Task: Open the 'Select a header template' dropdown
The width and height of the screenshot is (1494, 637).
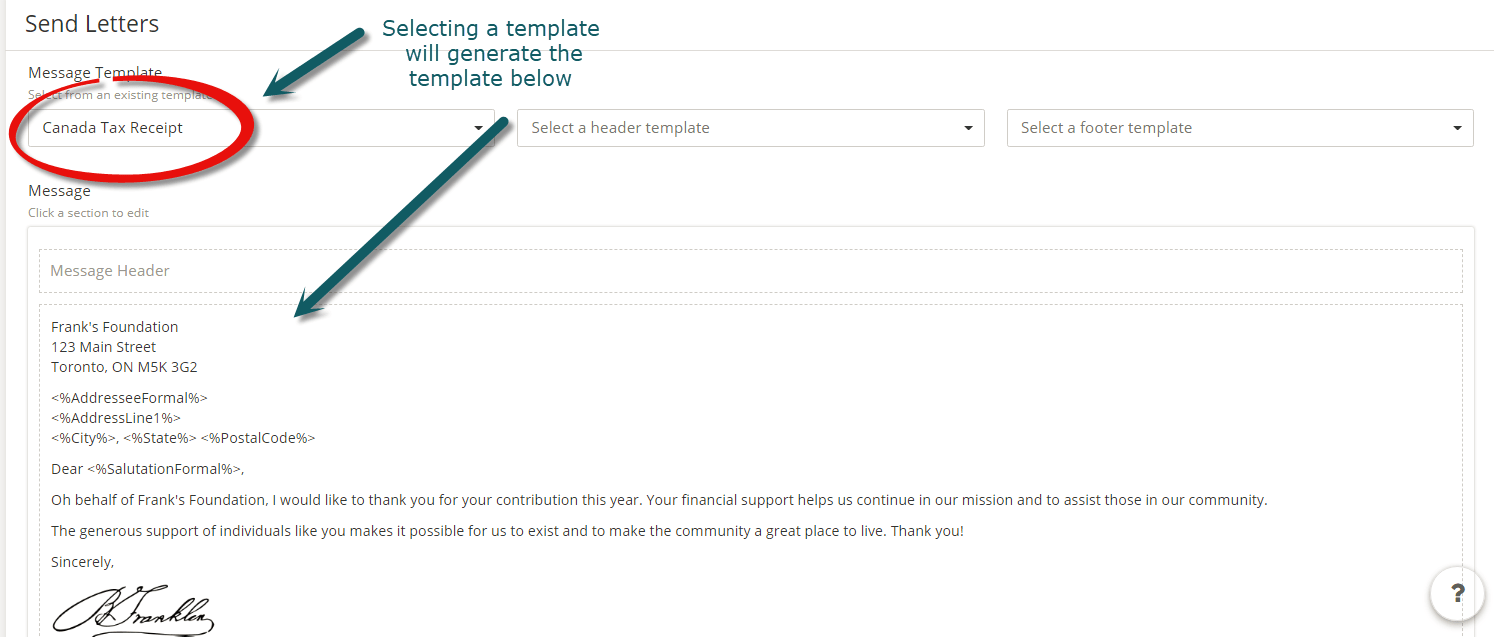Action: coord(750,128)
